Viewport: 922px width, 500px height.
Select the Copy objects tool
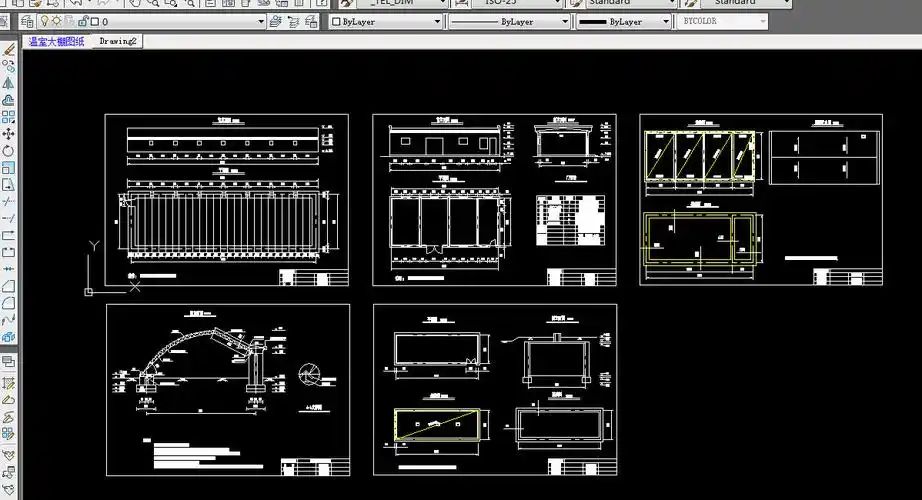pos(9,65)
